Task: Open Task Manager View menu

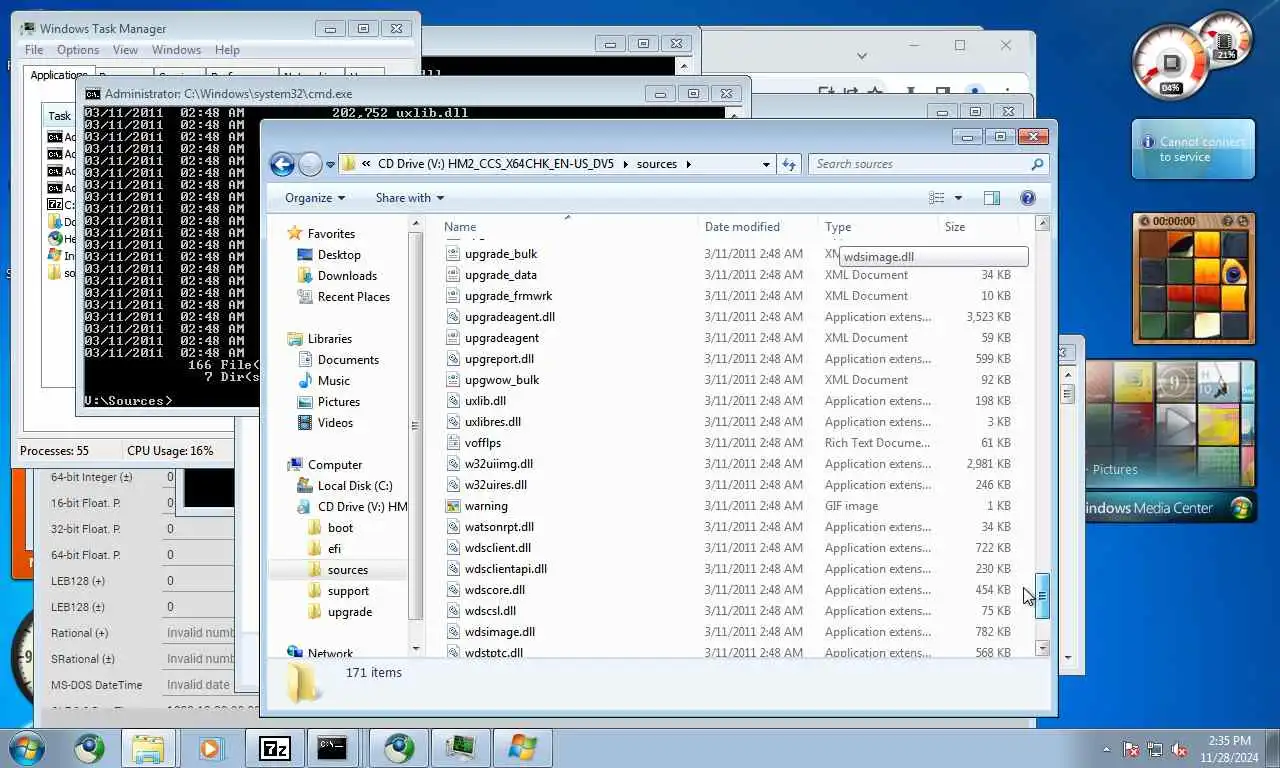Action: [125, 50]
